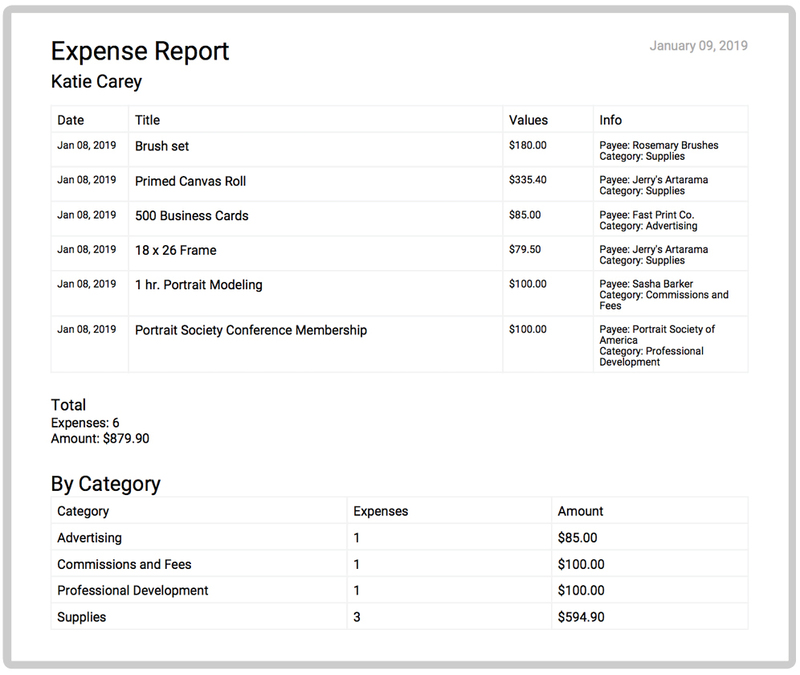Select the 500 Business Cards entry
This screenshot has height=675, width=800.
tap(191, 215)
